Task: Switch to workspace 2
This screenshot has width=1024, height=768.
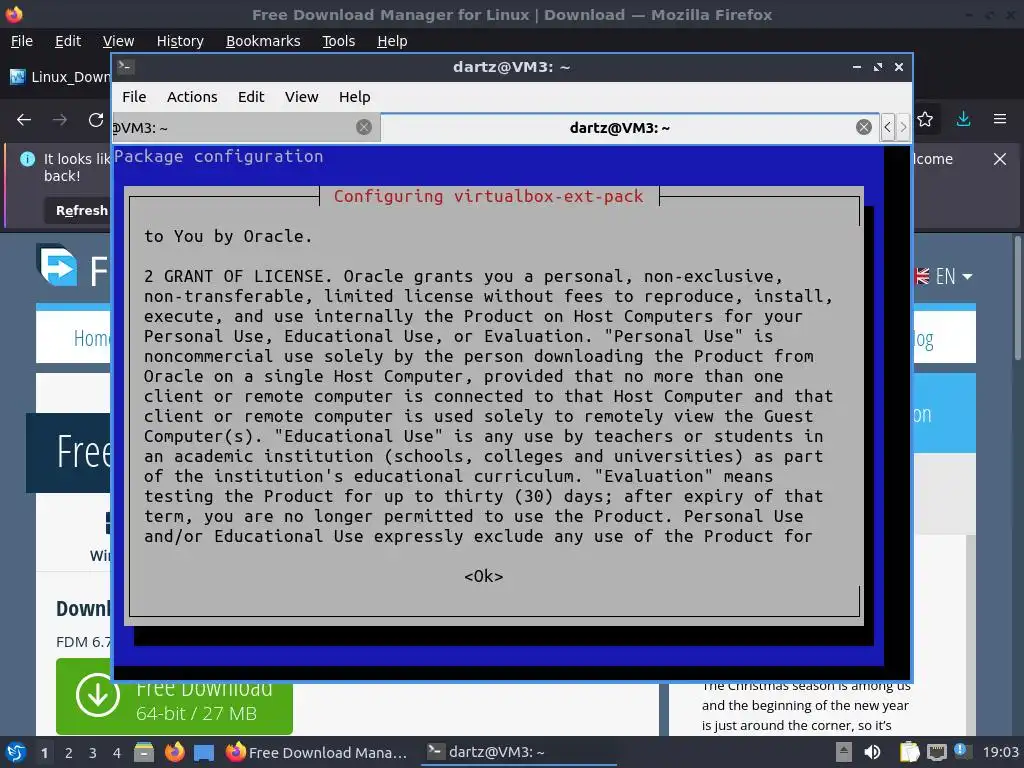Action: [69, 753]
